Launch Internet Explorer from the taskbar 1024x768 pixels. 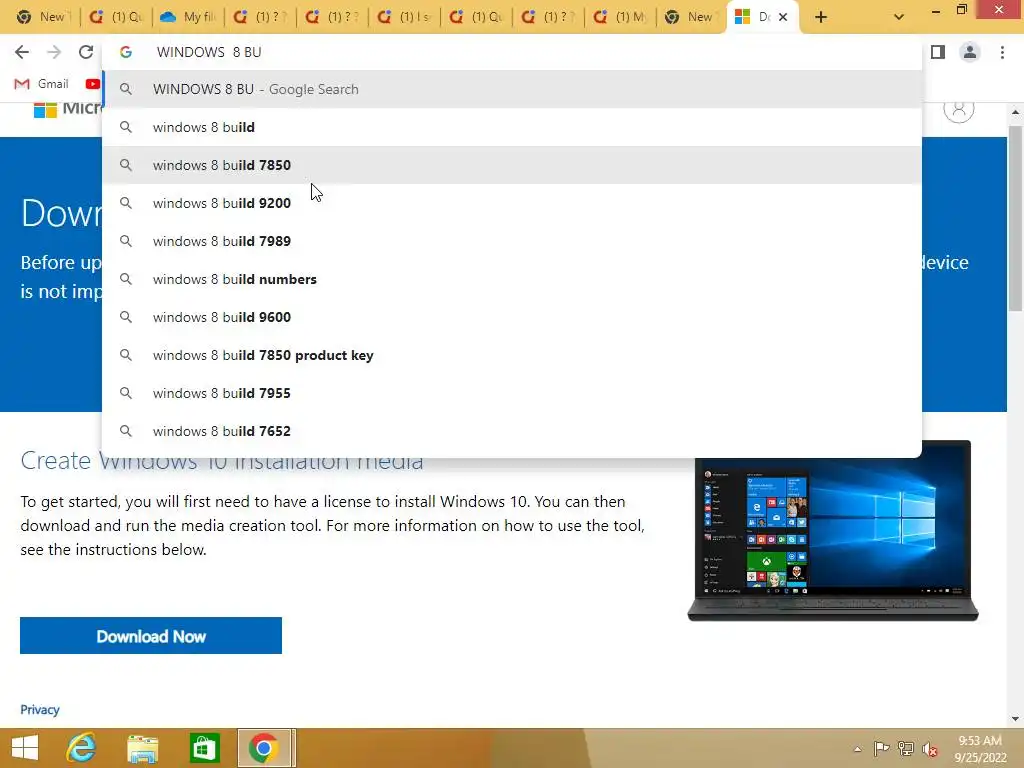[82, 748]
